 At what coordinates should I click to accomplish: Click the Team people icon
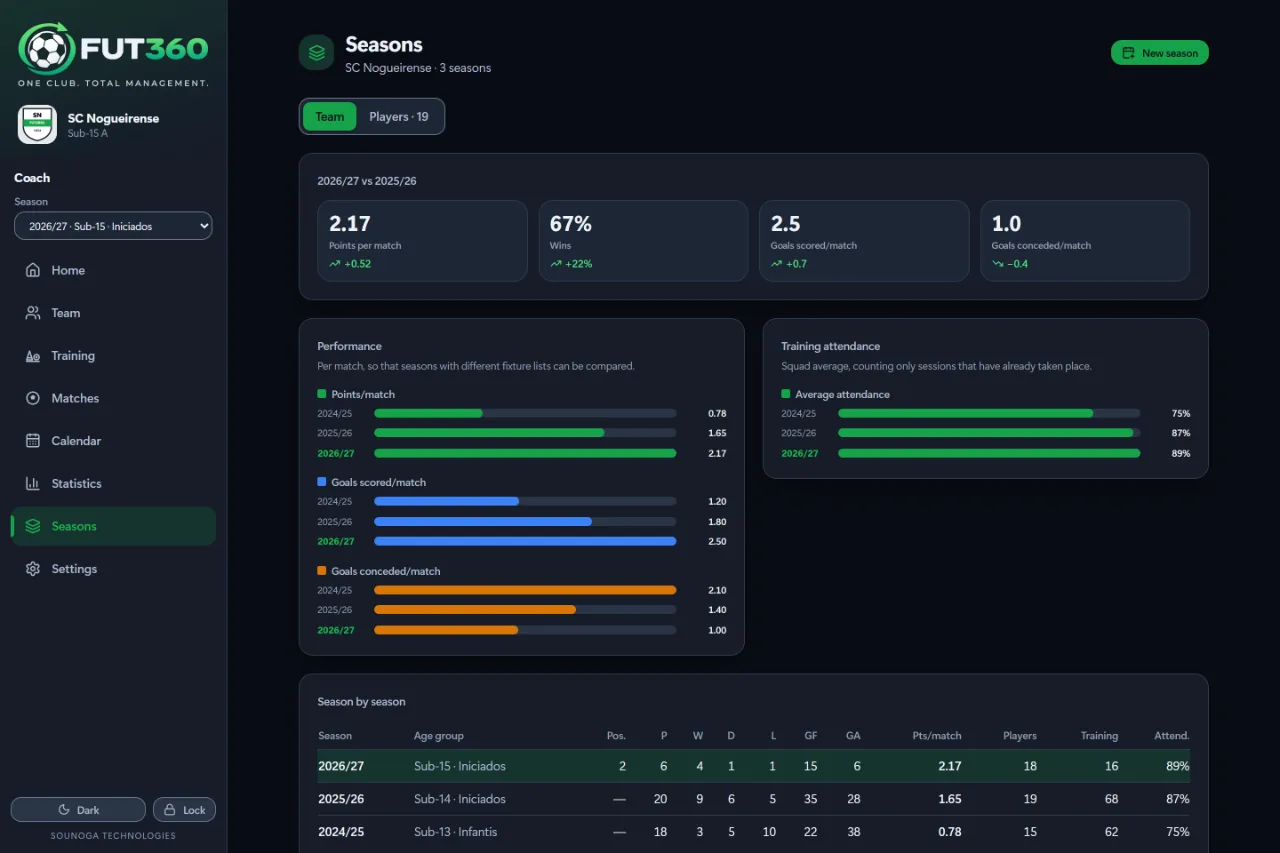33,313
